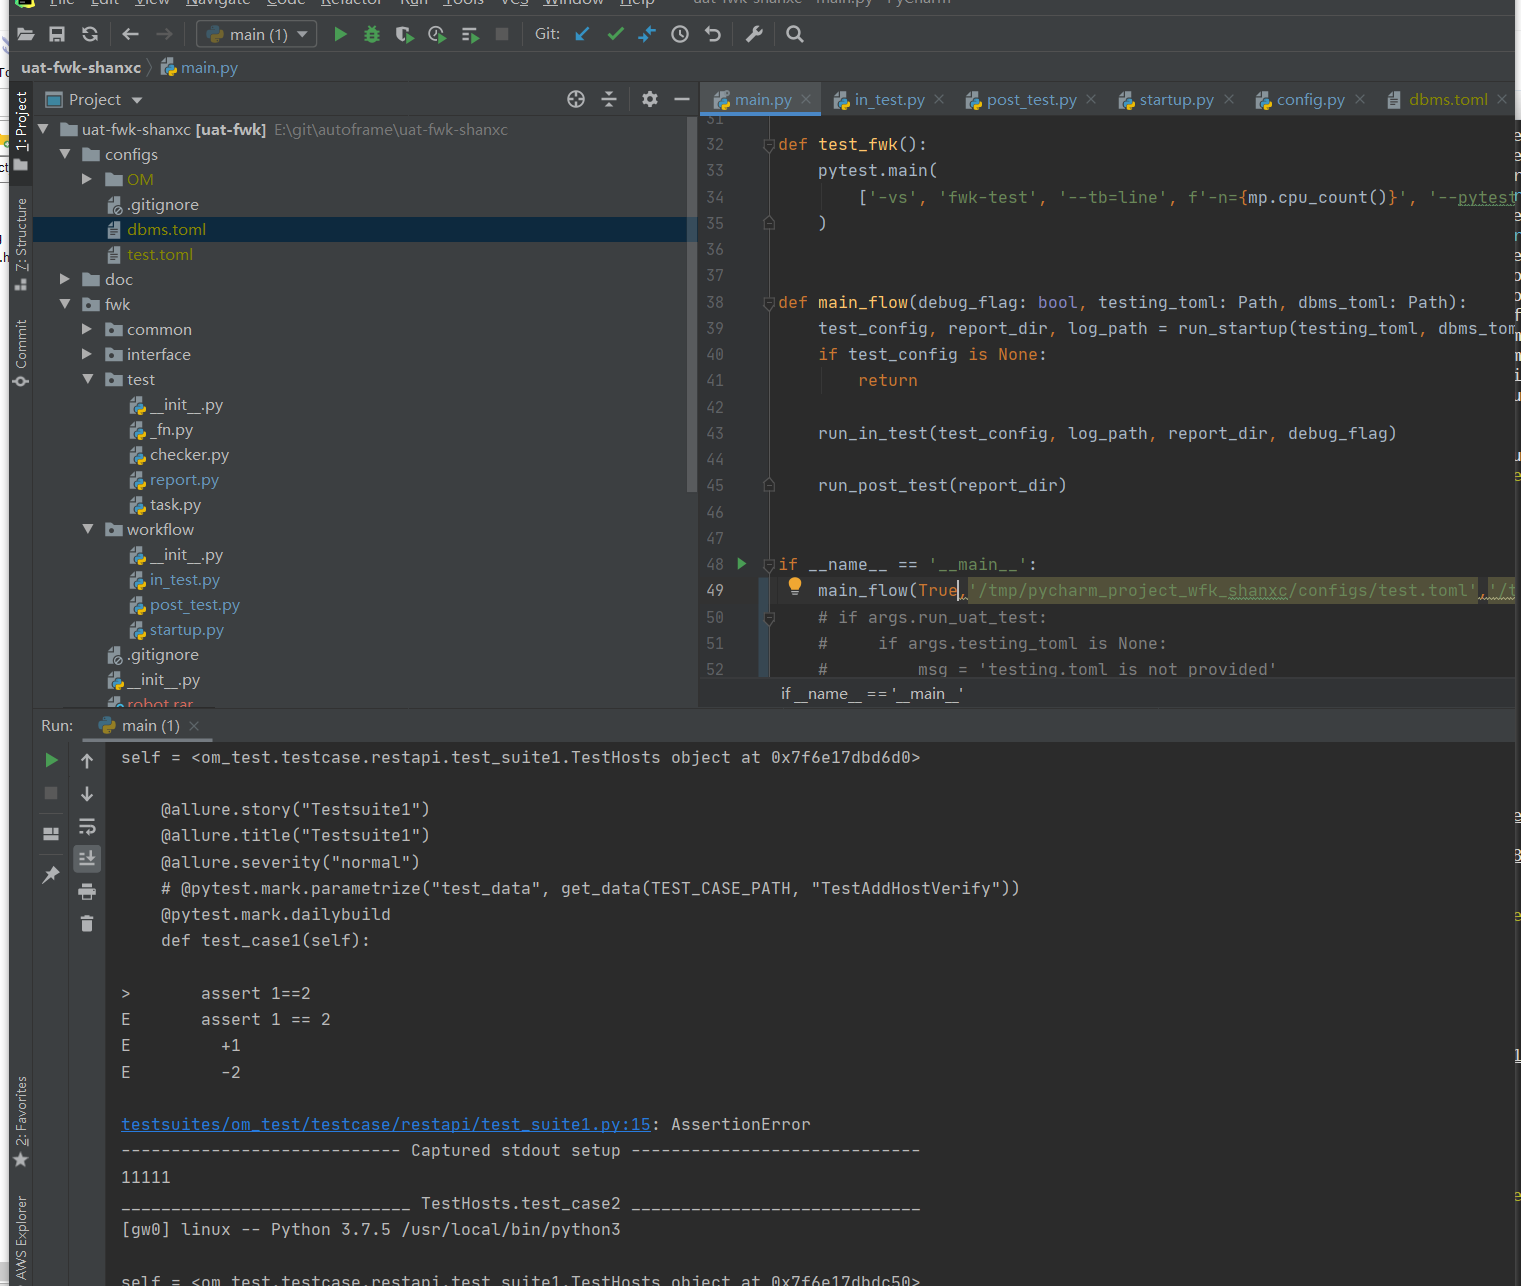The height and width of the screenshot is (1286, 1521).
Task: Open search everywhere magnifier icon
Action: [x=795, y=34]
